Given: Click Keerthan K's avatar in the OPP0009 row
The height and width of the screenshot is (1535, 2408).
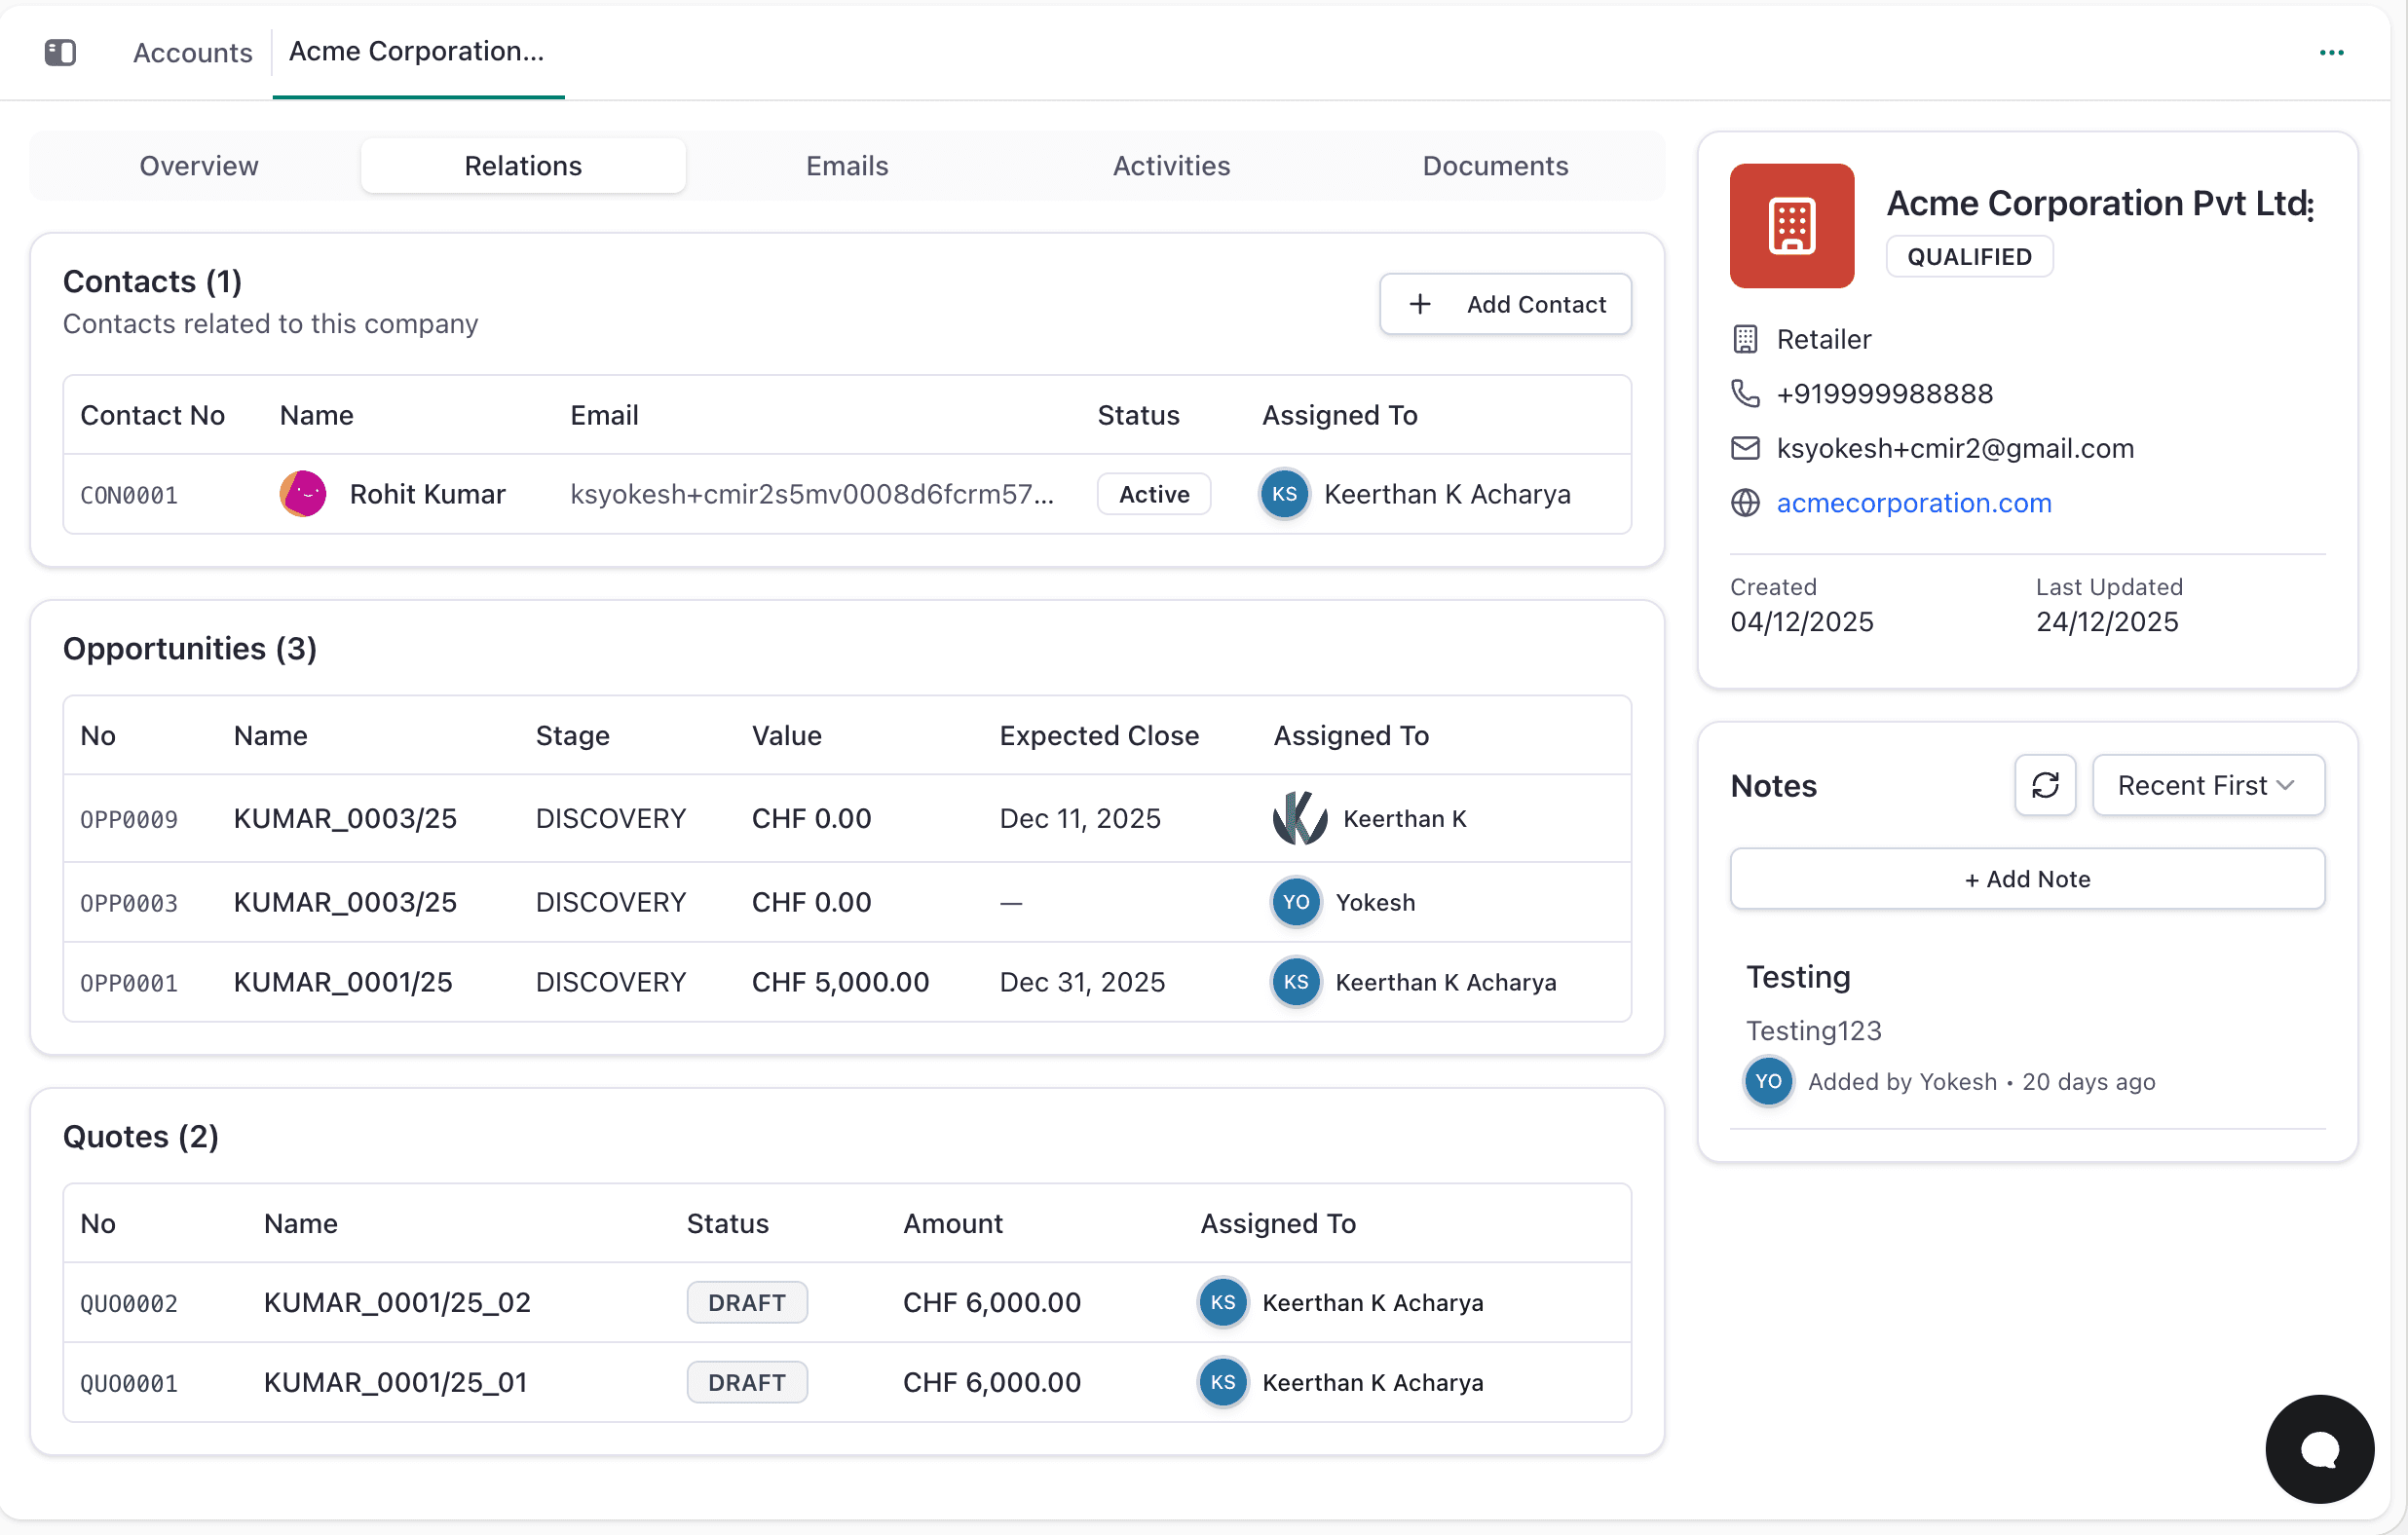Looking at the screenshot, I should coord(1299,818).
